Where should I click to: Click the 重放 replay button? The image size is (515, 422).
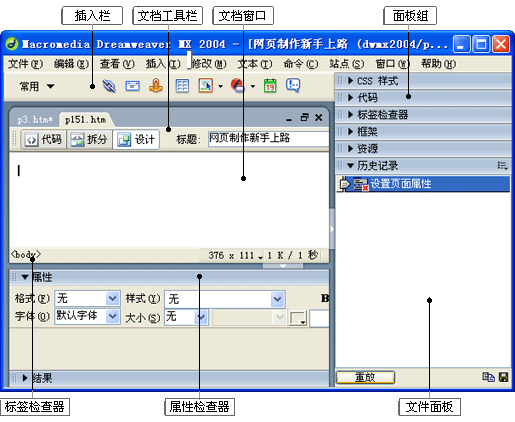click(365, 377)
